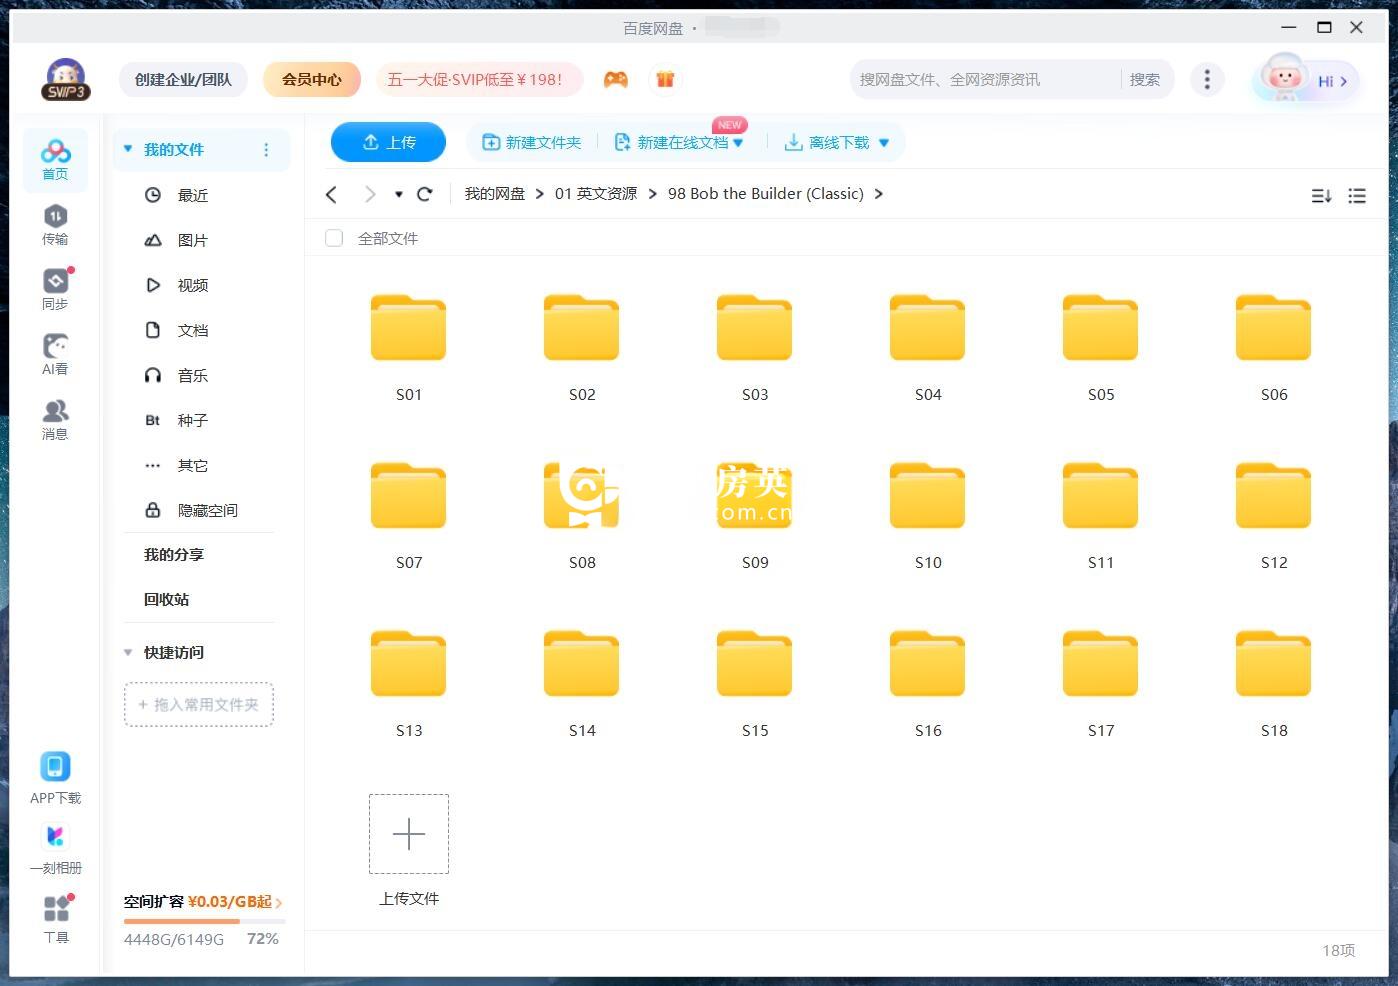Open 一刻相册 photo album
This screenshot has height=986, width=1398.
[x=55, y=847]
